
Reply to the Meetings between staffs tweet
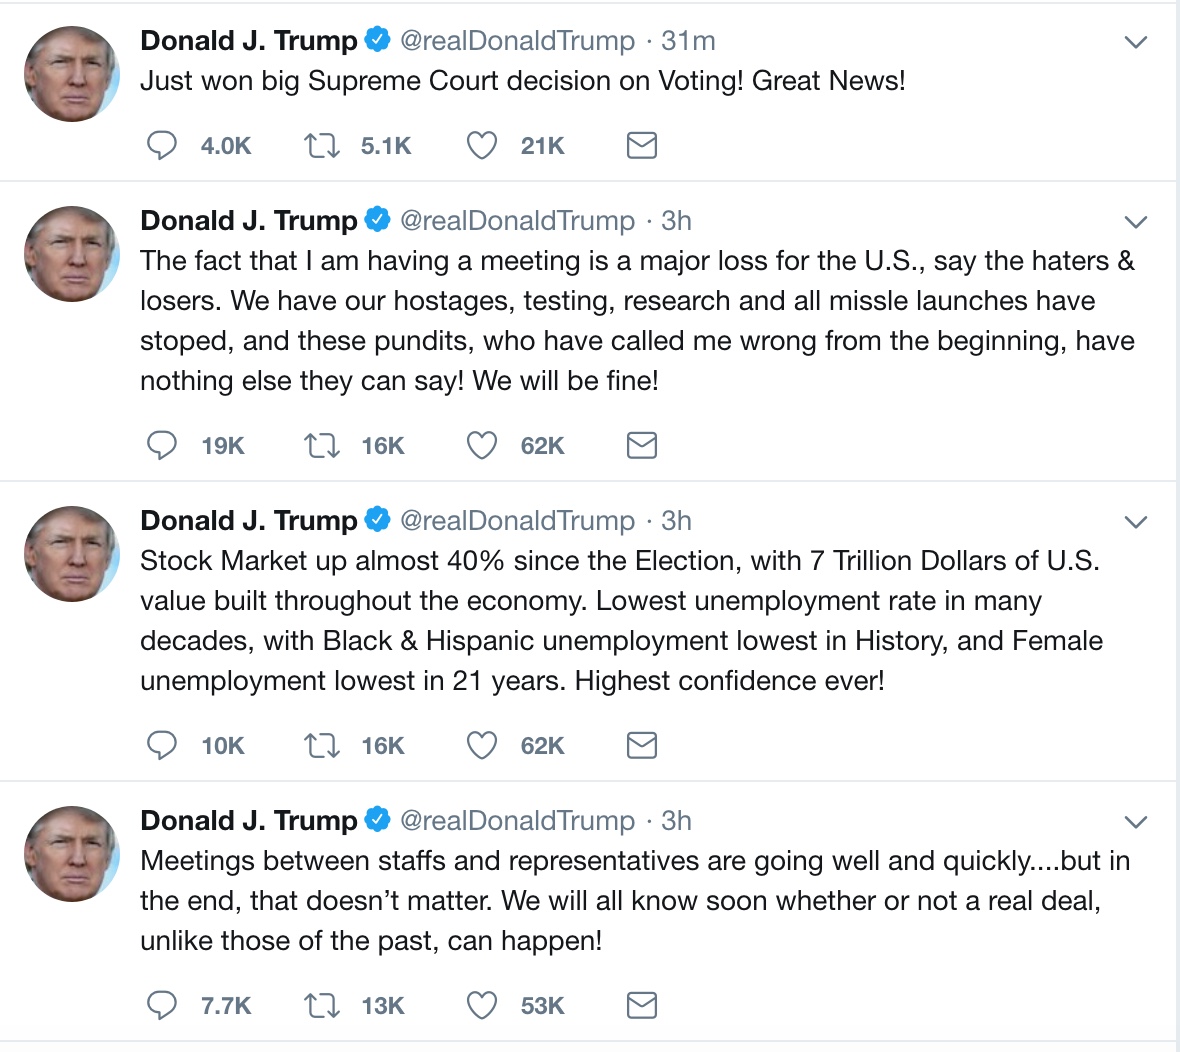tap(162, 1005)
